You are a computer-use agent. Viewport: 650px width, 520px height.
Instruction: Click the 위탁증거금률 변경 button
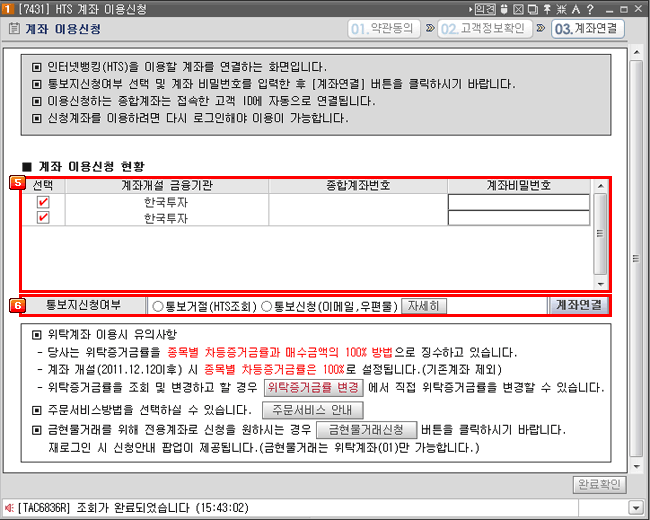coord(313,388)
